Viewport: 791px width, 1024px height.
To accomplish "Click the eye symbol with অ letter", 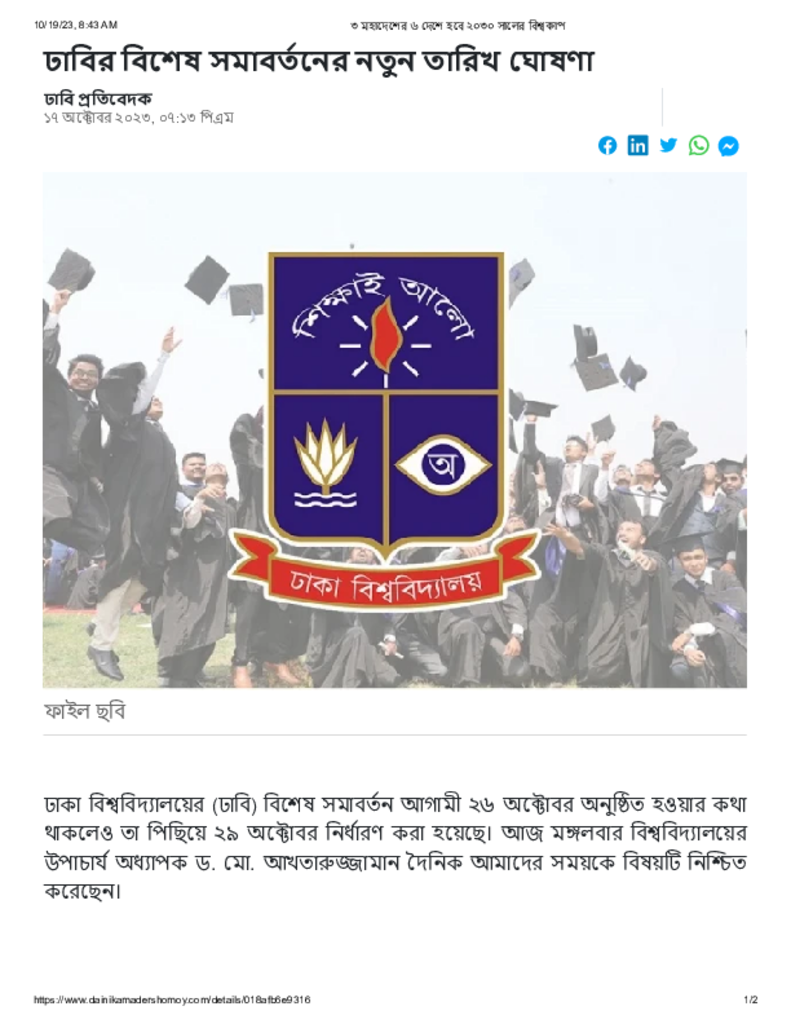I will coord(444,465).
